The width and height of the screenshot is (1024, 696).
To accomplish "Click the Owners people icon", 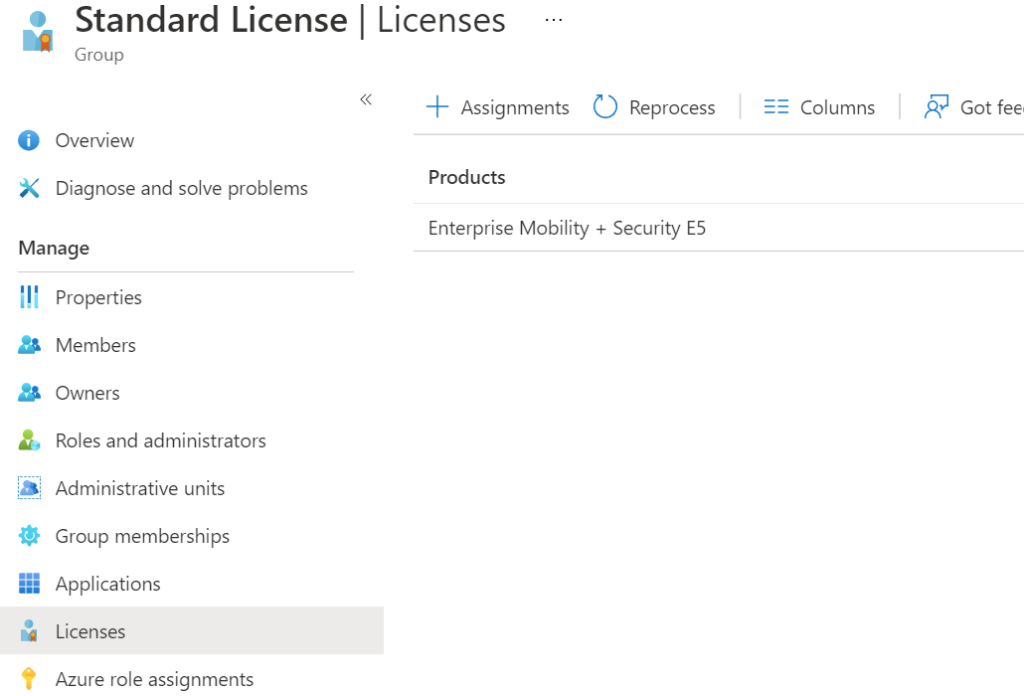I will tap(29, 392).
